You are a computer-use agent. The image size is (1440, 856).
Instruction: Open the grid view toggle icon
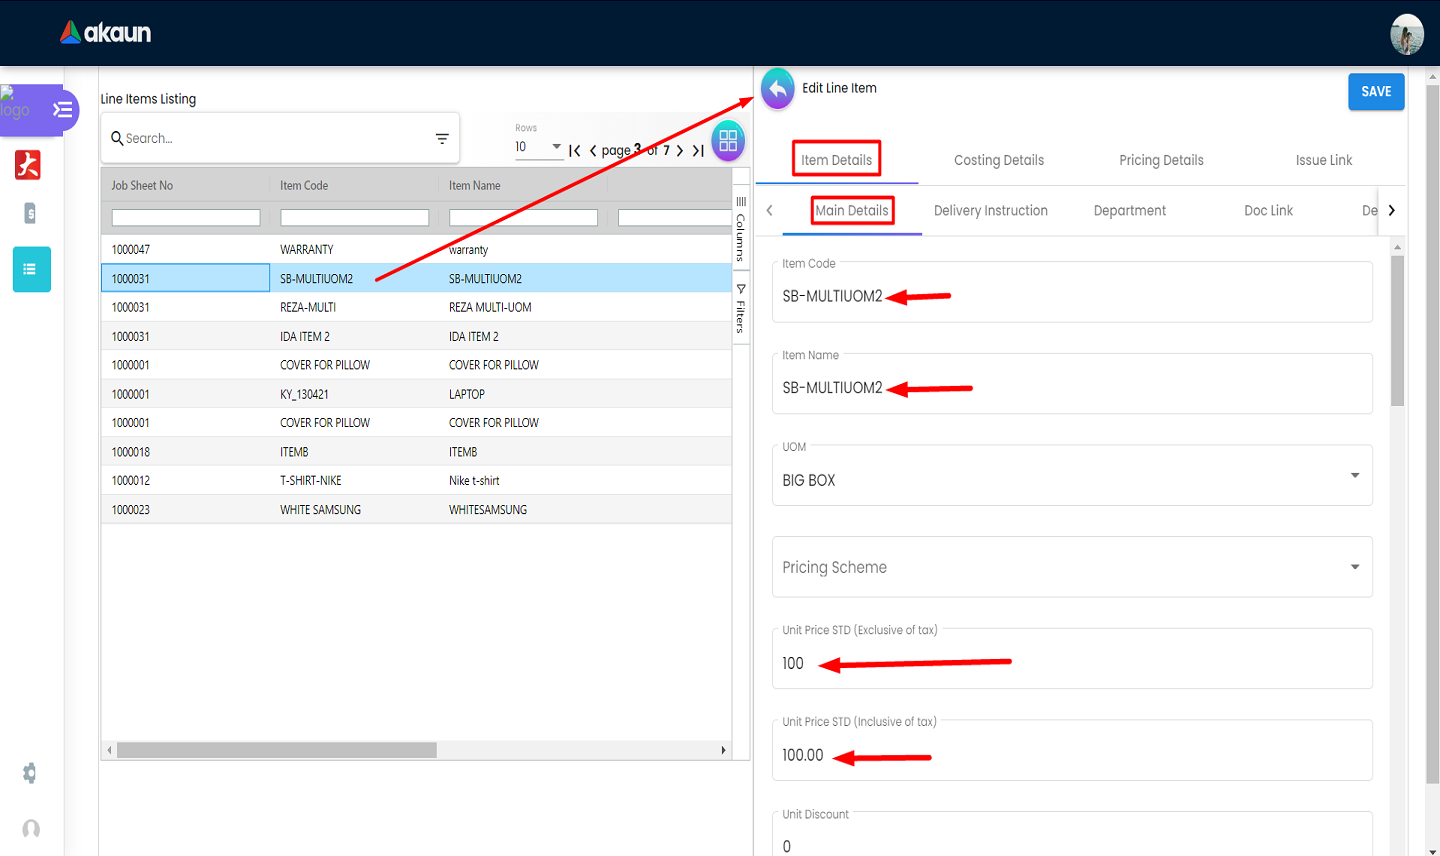pyautogui.click(x=728, y=141)
